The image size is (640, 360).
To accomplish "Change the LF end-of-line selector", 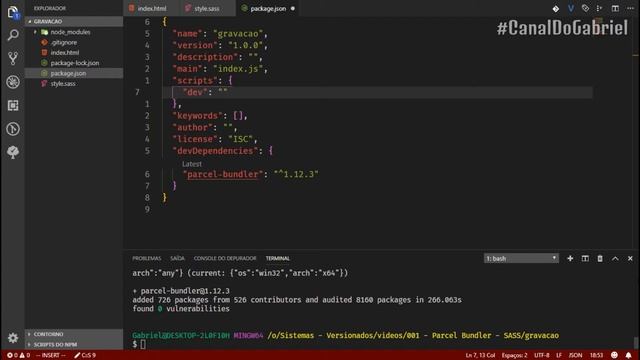I will click(559, 355).
